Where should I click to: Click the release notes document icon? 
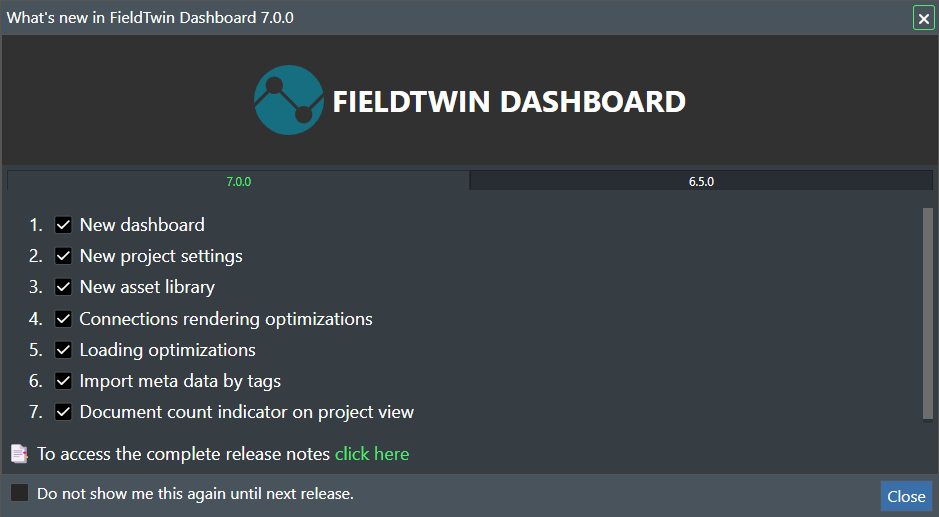click(x=19, y=454)
